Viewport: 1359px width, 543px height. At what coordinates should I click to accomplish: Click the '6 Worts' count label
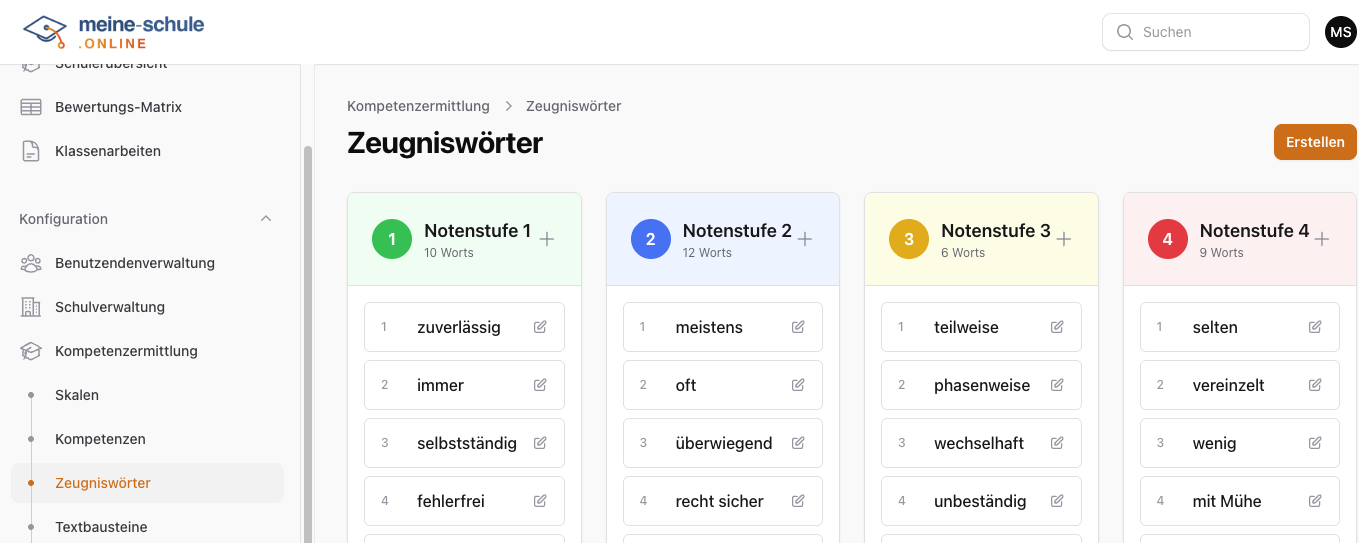point(963,253)
